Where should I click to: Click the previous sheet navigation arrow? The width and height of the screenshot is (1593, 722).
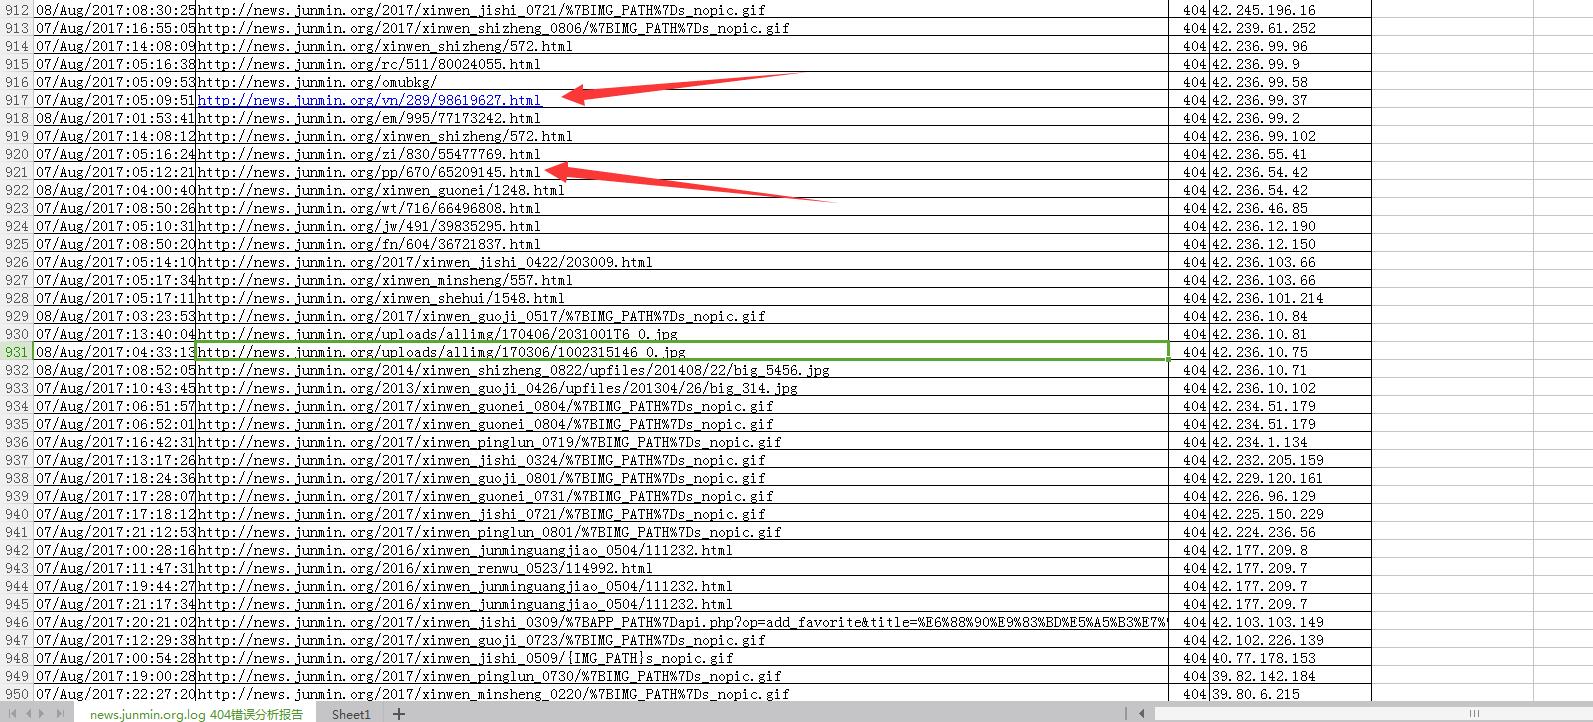tap(28, 714)
